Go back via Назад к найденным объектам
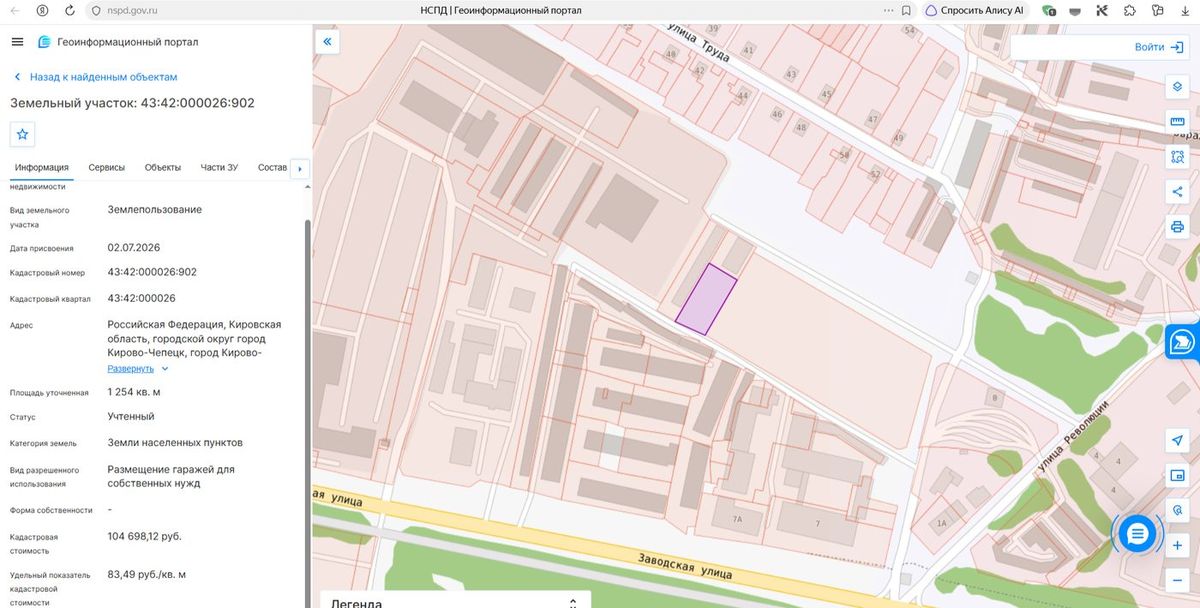The image size is (1200, 608). tap(96, 77)
